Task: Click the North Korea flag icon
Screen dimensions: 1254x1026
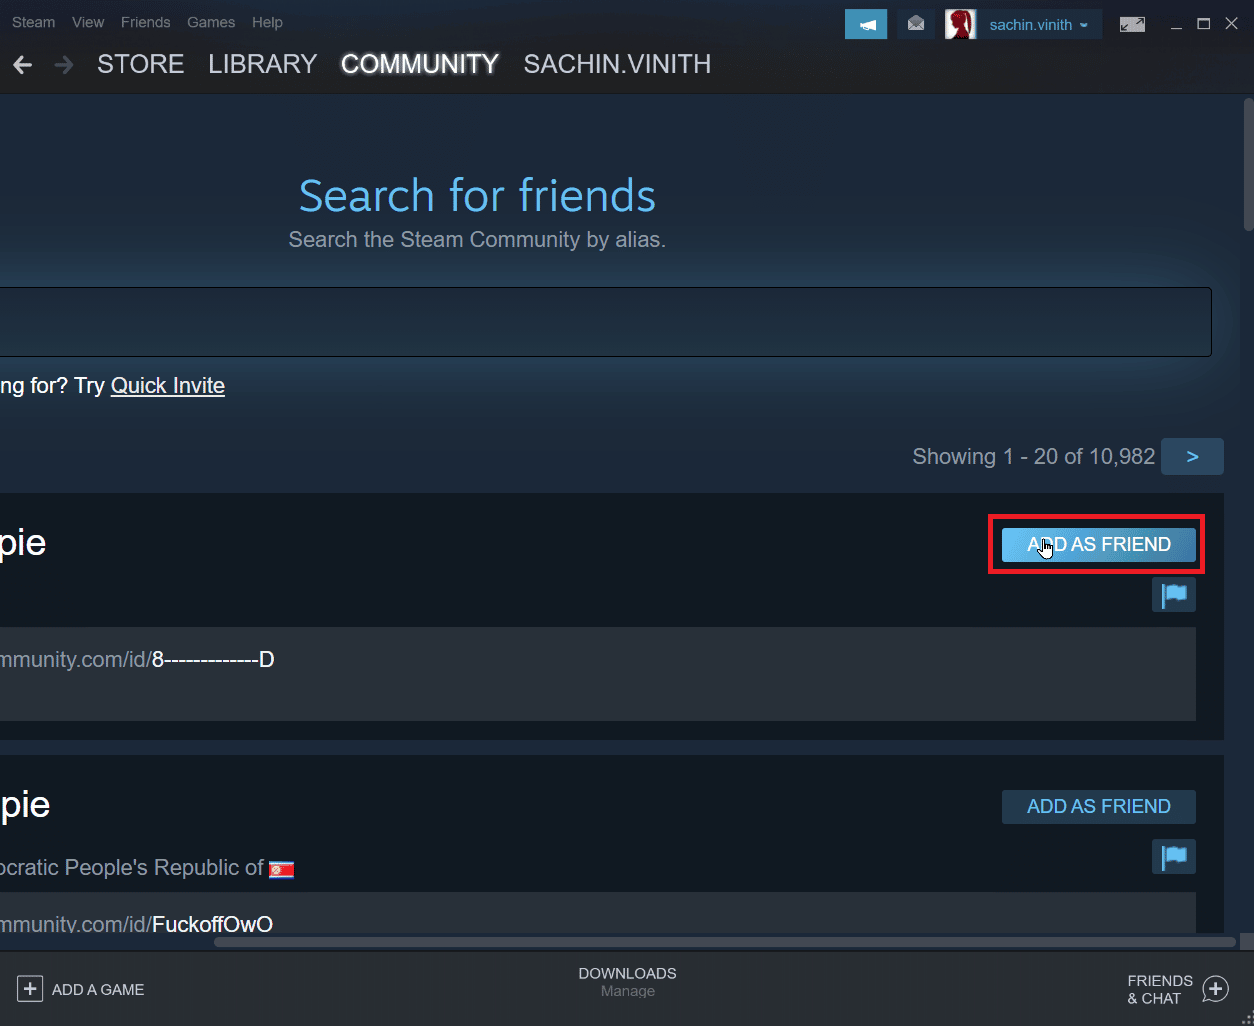Action: tap(282, 869)
